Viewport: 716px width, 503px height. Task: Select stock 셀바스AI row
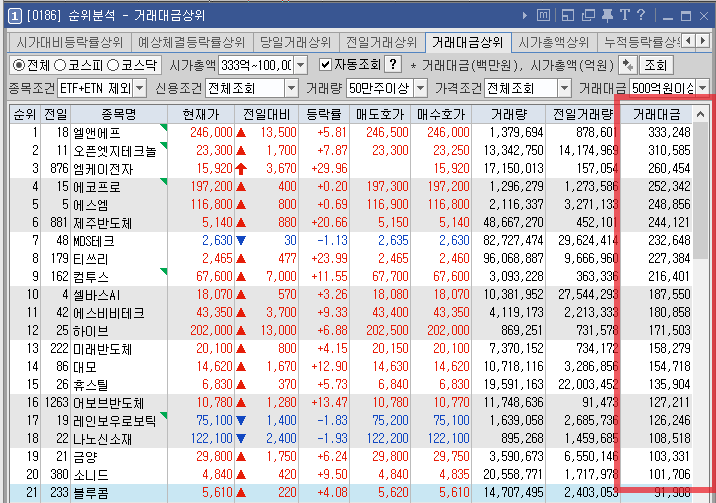(x=351, y=294)
